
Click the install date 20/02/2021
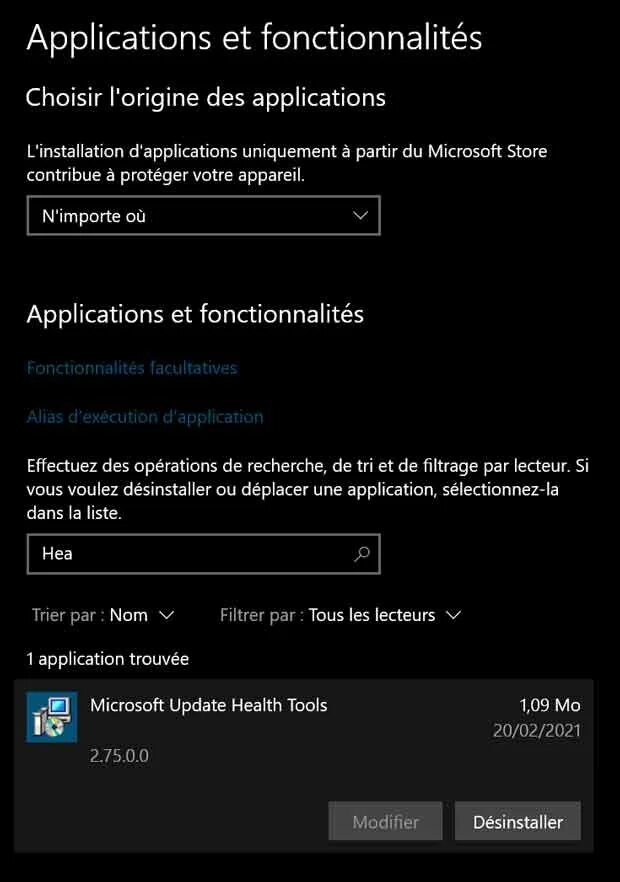(537, 730)
